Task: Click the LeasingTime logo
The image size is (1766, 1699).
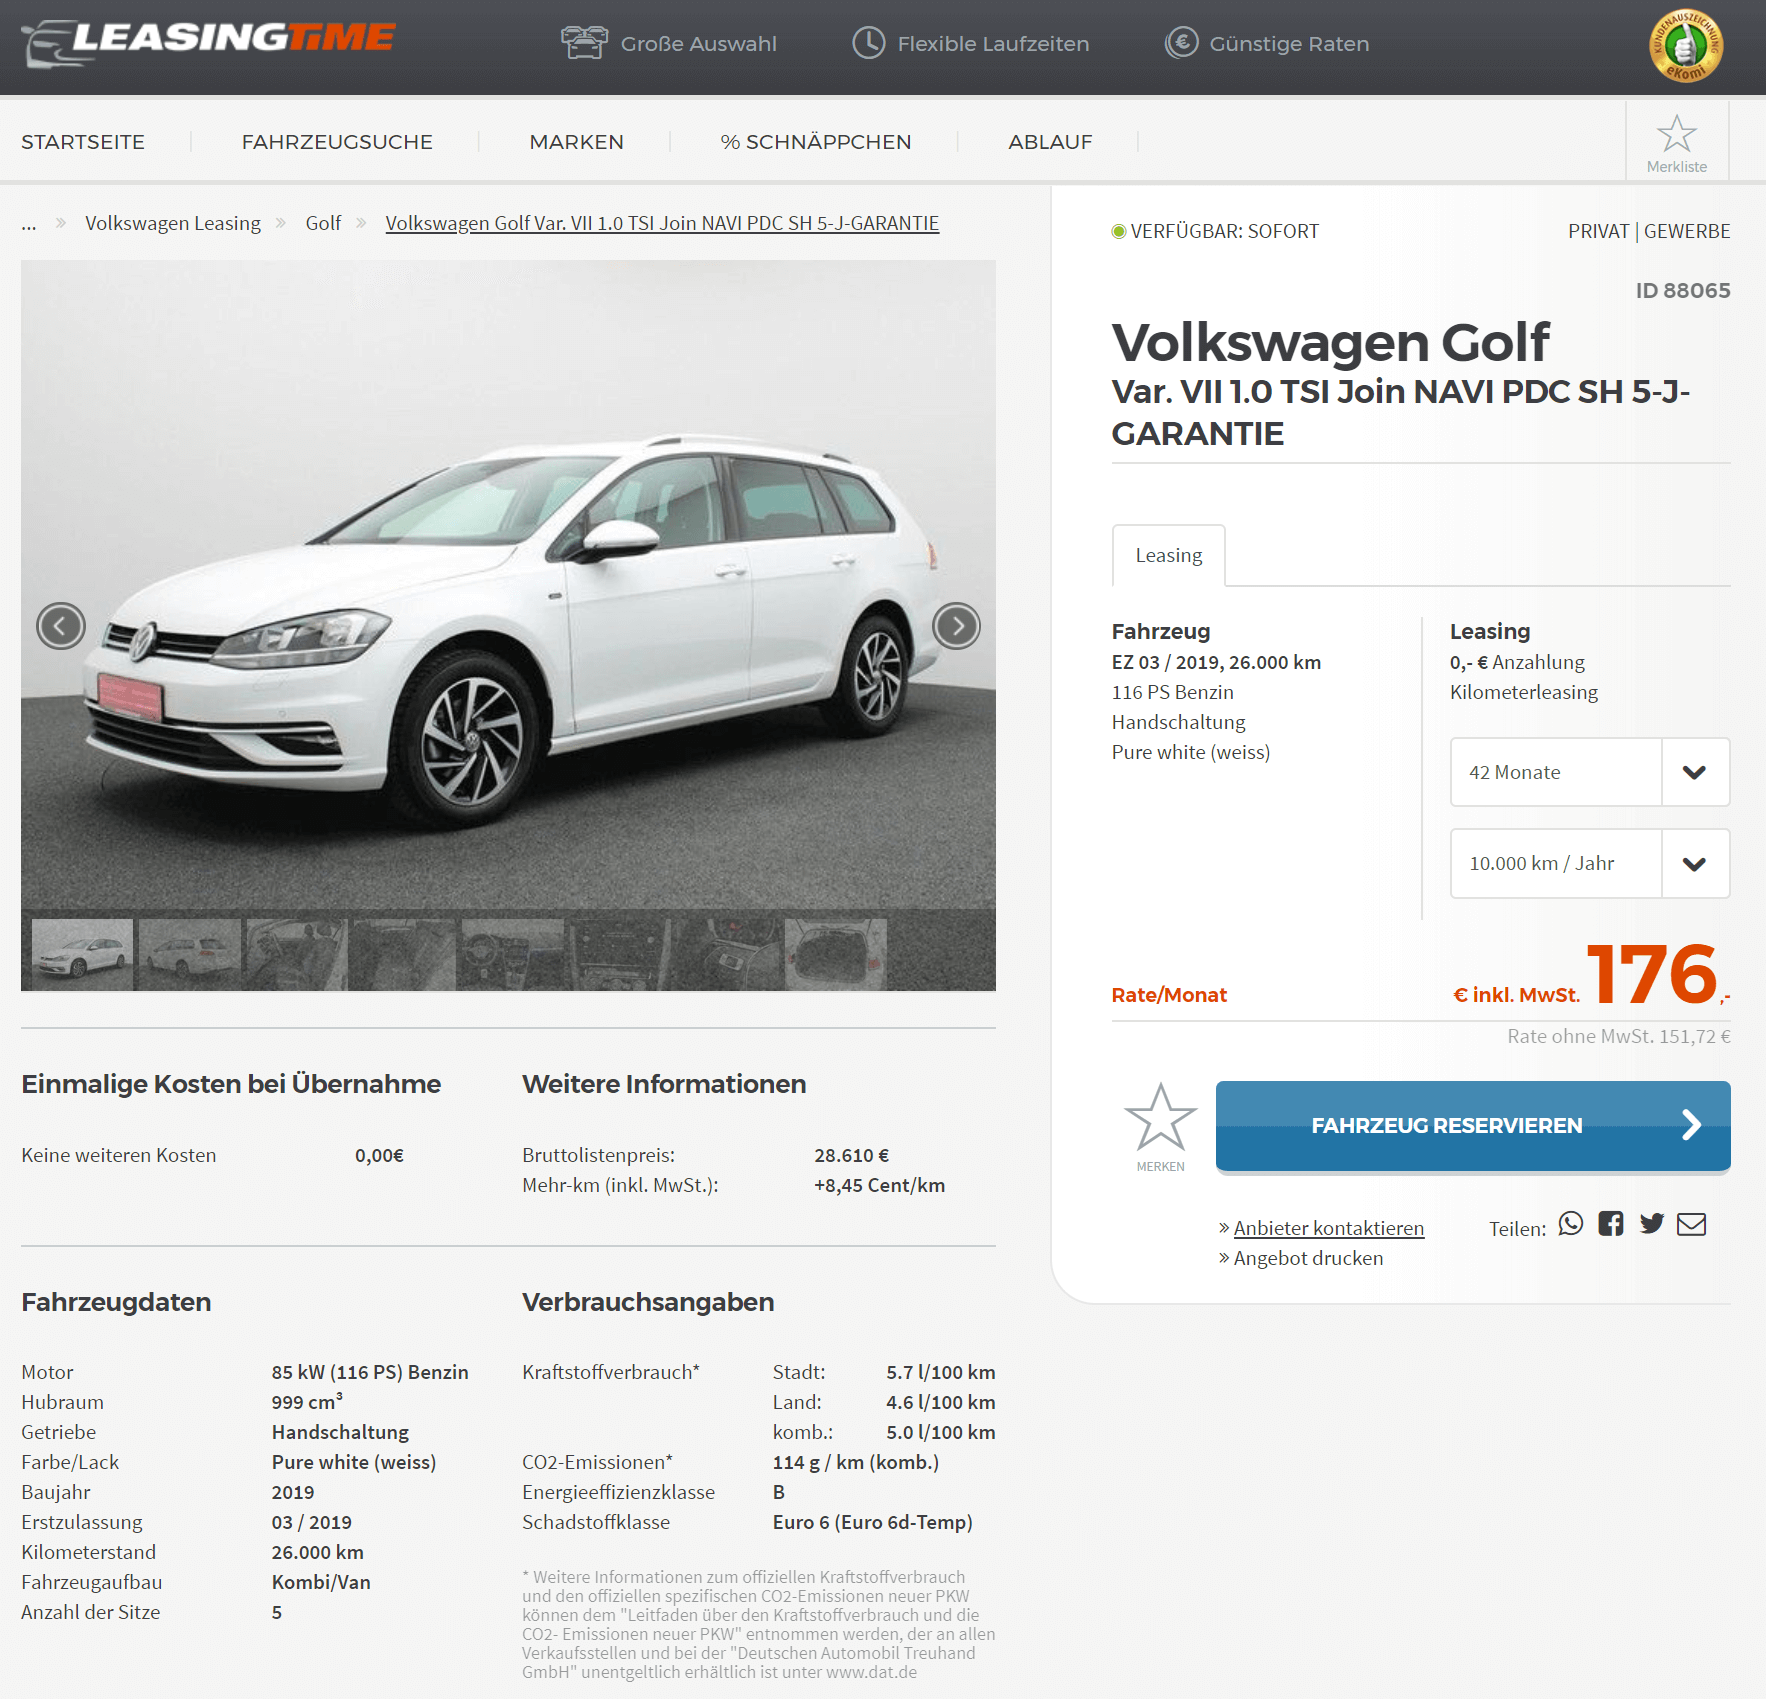Action: (208, 42)
